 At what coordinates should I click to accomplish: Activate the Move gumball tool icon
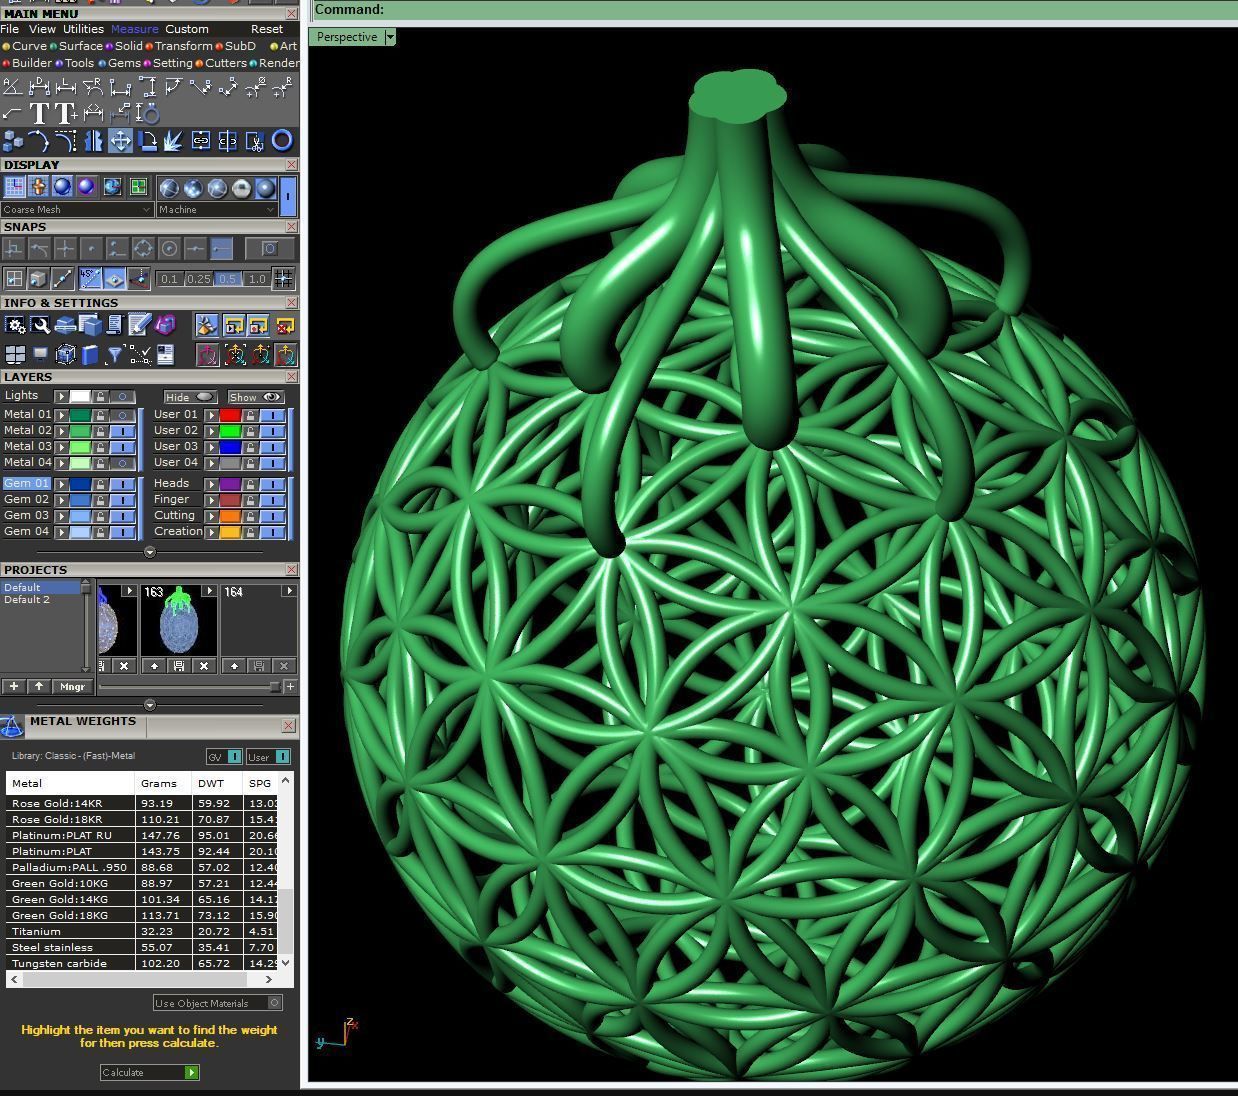click(120, 141)
